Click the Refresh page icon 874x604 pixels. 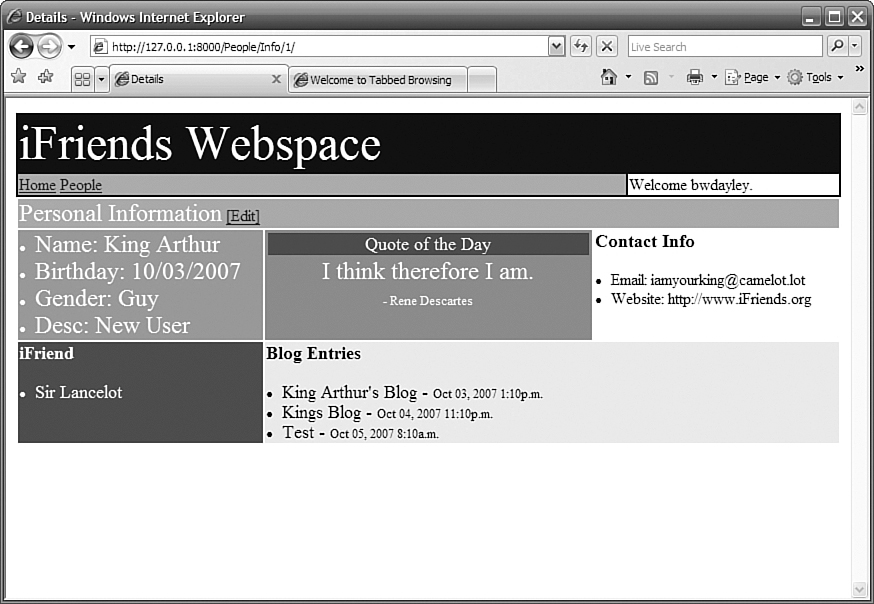tap(581, 46)
